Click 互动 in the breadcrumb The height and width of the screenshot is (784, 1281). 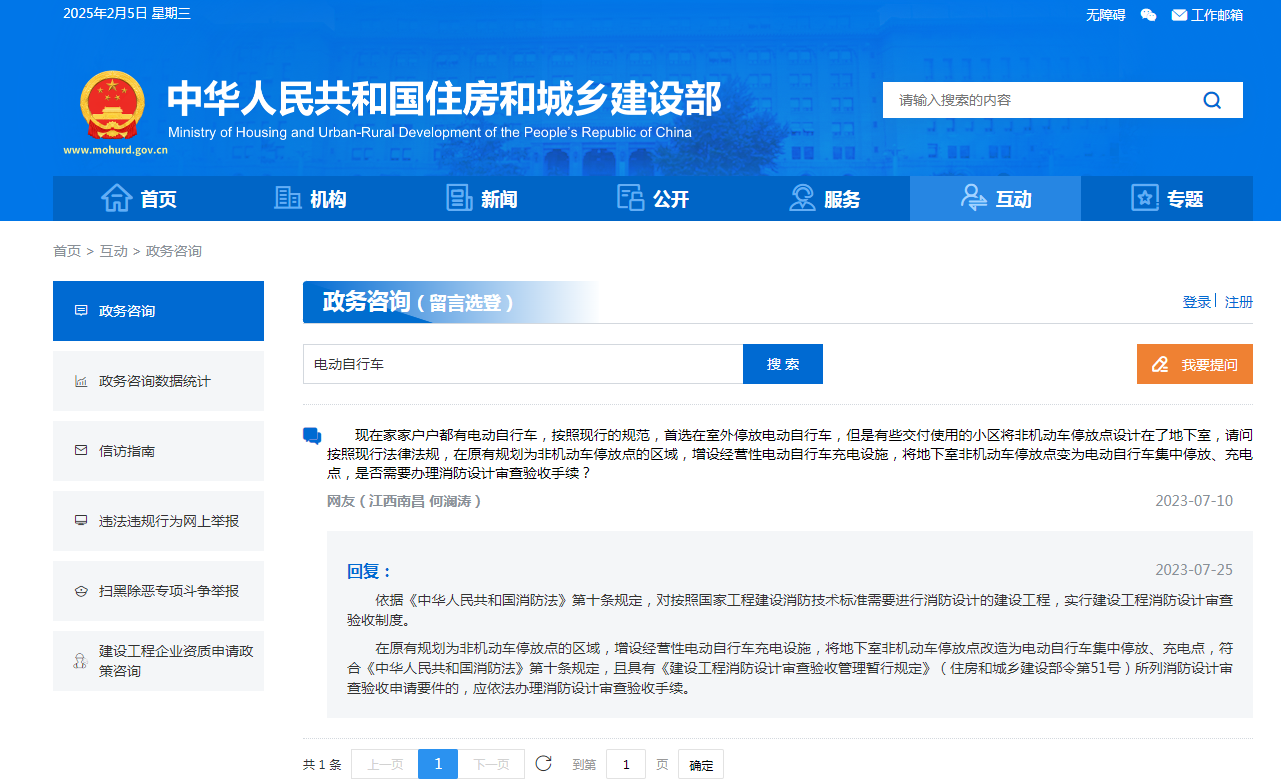(x=113, y=251)
